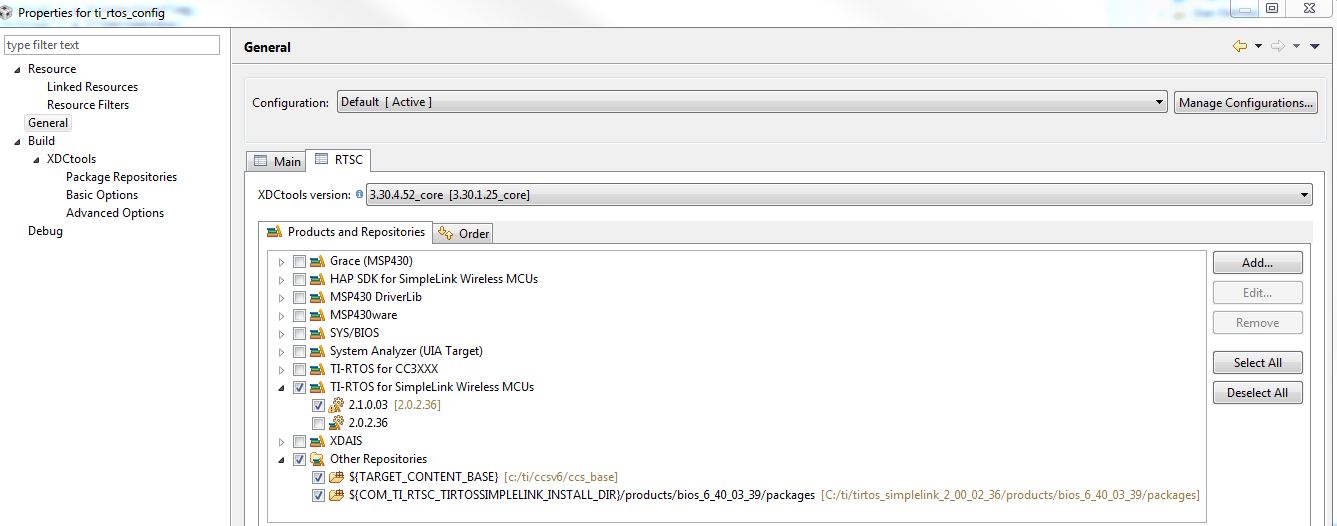Image resolution: width=1337 pixels, height=526 pixels.
Task: Click the XDCtools version info icon
Action: pyautogui.click(x=359, y=195)
